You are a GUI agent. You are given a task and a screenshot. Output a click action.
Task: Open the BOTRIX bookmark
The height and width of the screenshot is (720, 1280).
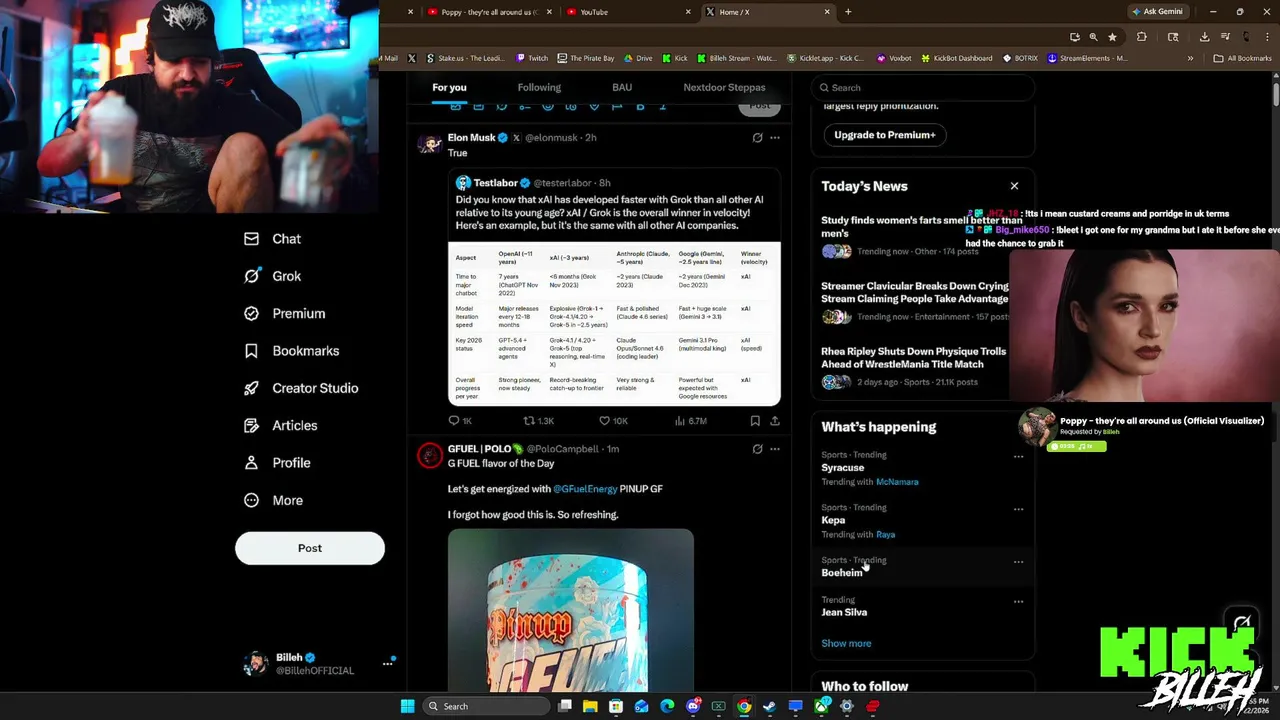[1020, 58]
